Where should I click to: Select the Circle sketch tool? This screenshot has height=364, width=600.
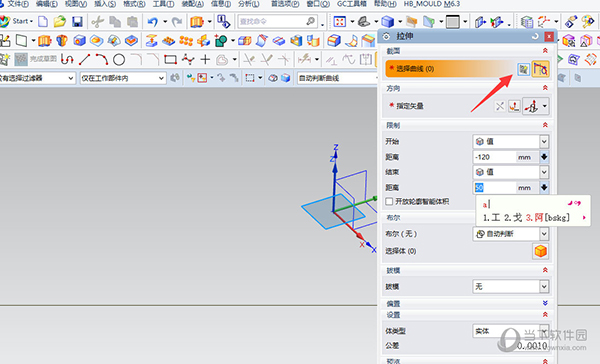point(119,59)
